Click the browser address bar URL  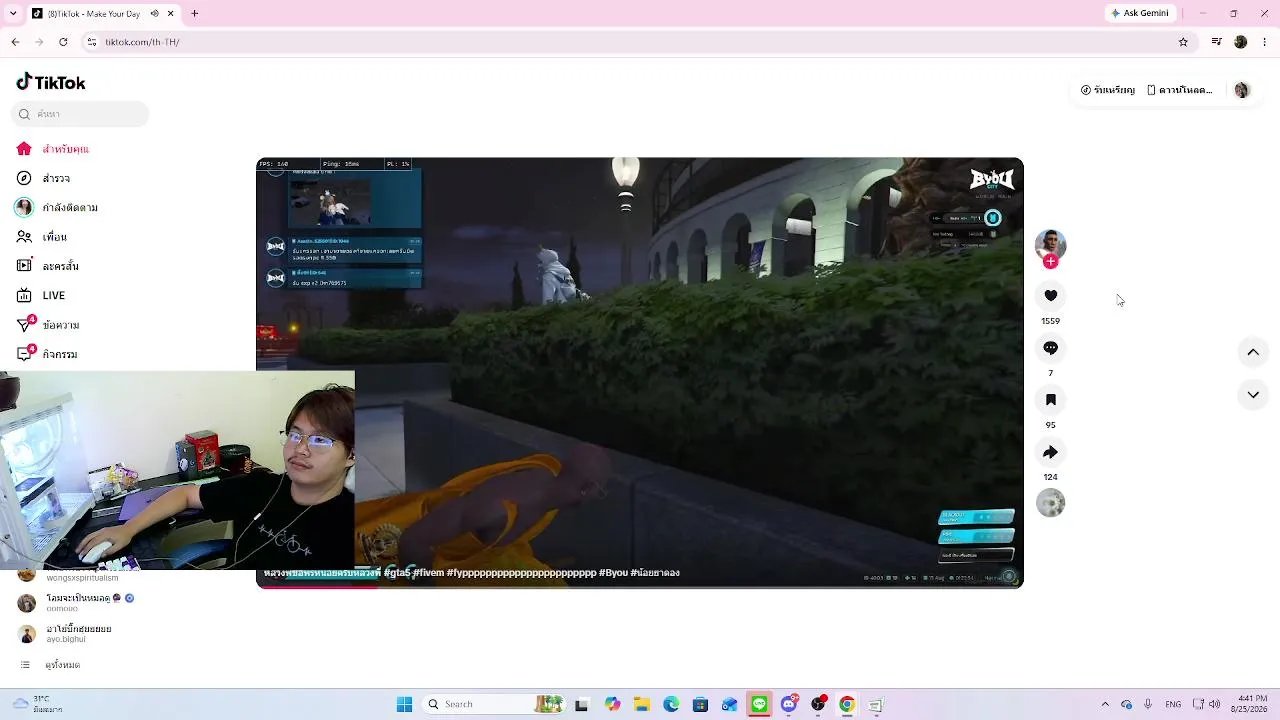(142, 42)
